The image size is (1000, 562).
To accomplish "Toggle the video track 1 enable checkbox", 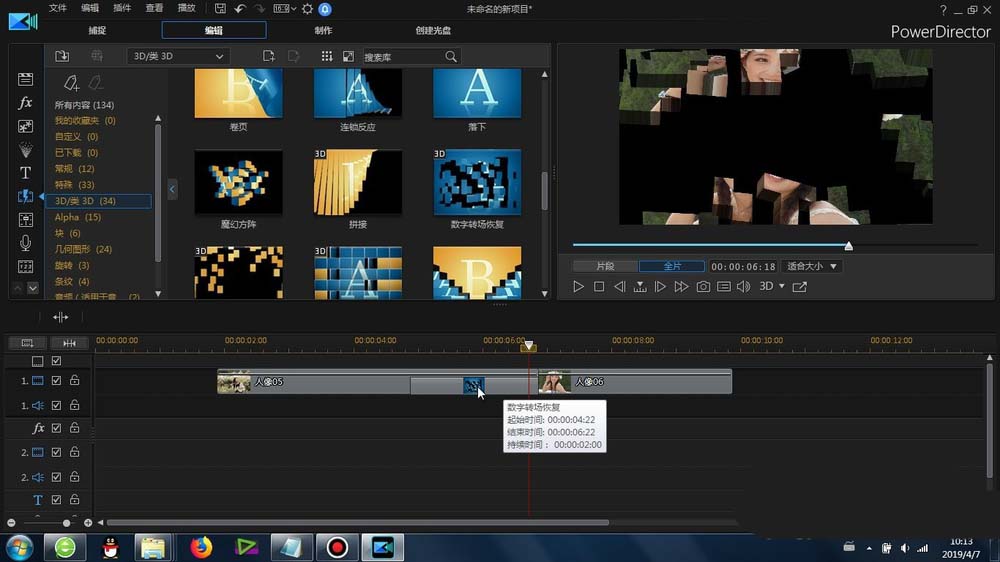I will point(57,381).
